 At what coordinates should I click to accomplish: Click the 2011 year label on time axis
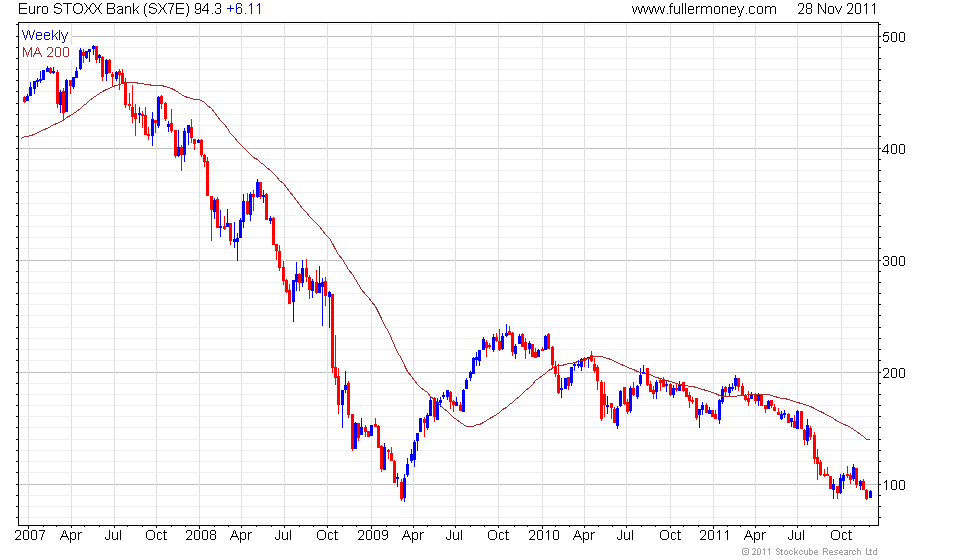[714, 536]
